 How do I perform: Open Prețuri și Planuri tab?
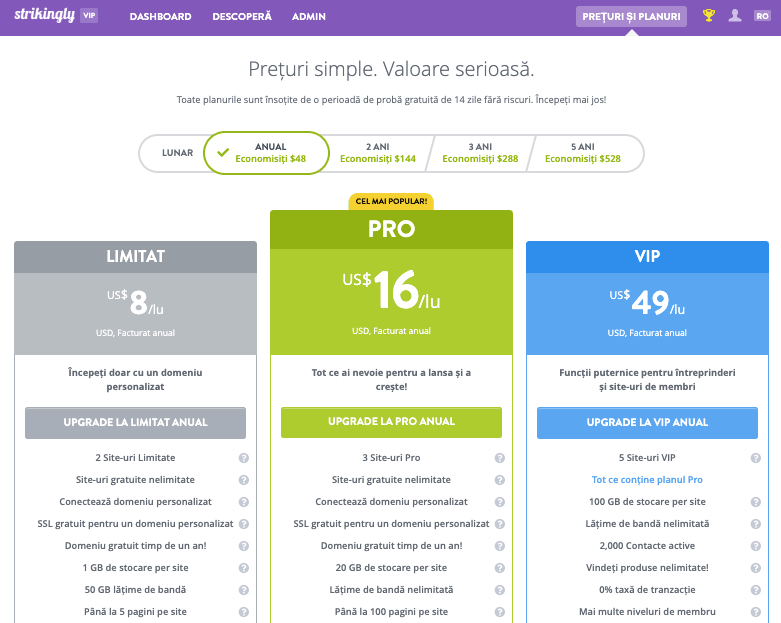pos(631,16)
